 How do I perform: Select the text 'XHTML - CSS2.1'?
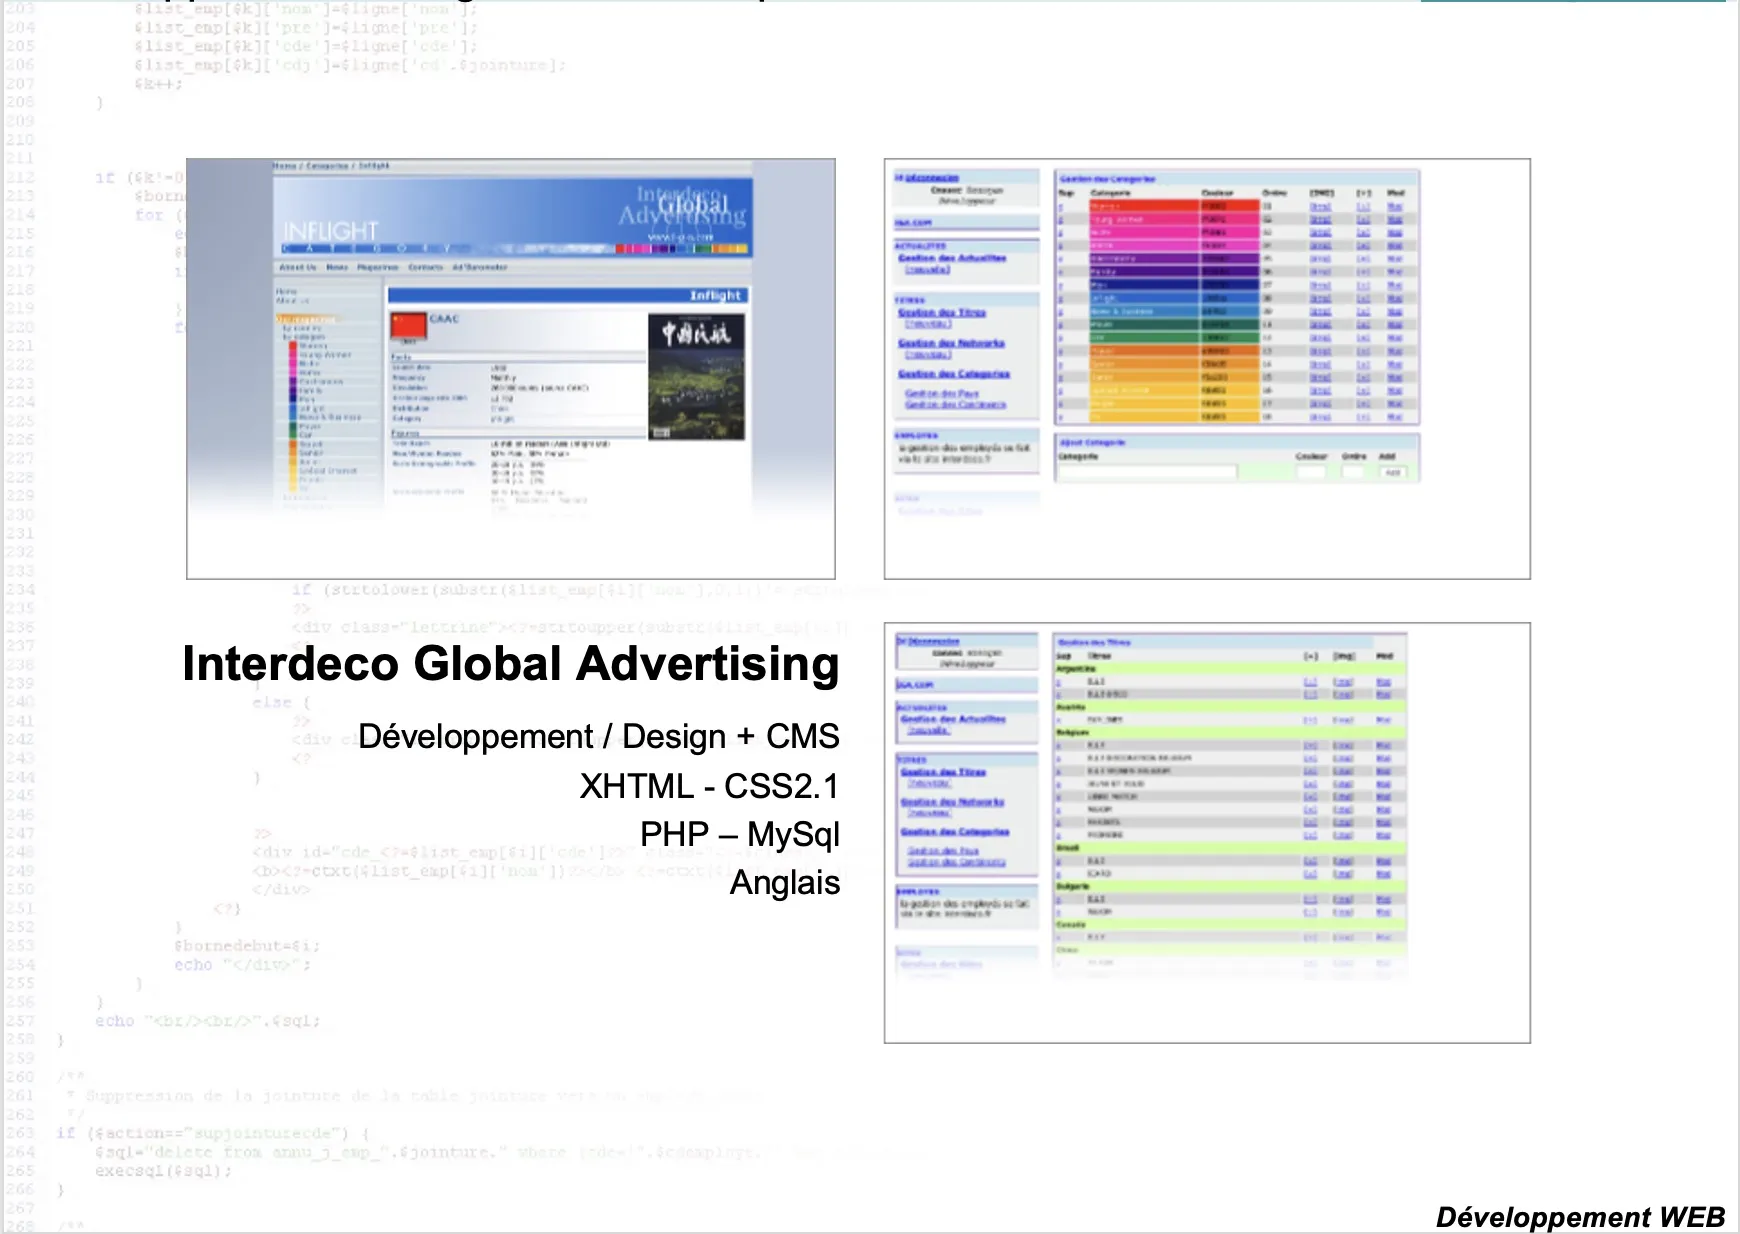click(710, 787)
